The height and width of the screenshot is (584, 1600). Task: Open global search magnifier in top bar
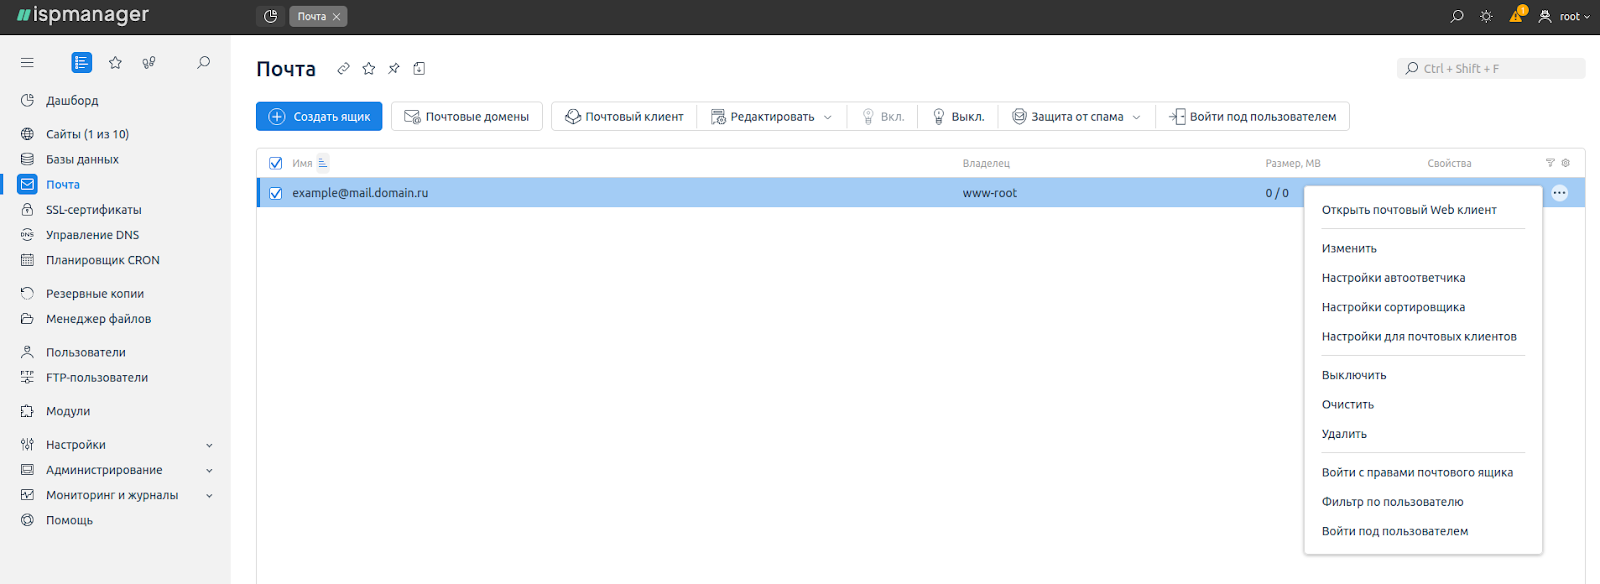pyautogui.click(x=1457, y=16)
